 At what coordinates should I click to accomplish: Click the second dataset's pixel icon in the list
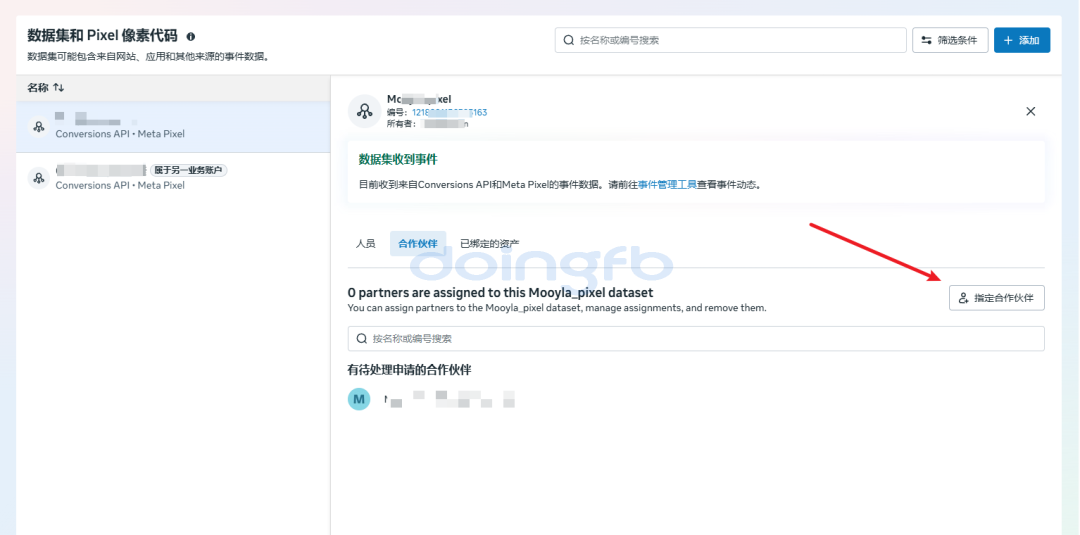[39, 178]
